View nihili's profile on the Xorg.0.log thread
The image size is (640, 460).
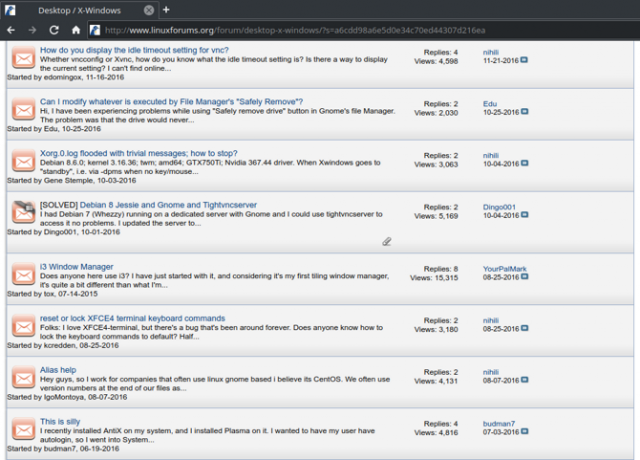click(491, 156)
